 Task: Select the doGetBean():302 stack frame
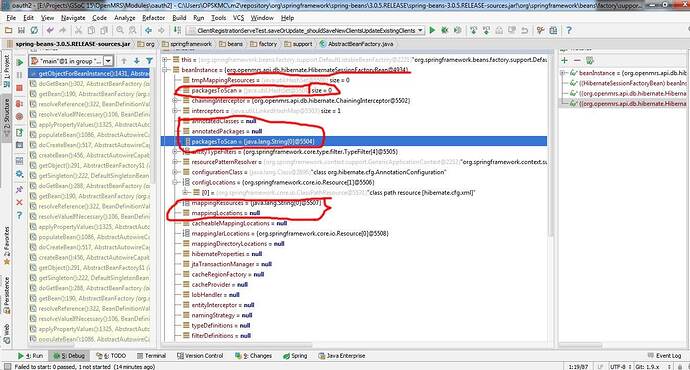(x=90, y=84)
